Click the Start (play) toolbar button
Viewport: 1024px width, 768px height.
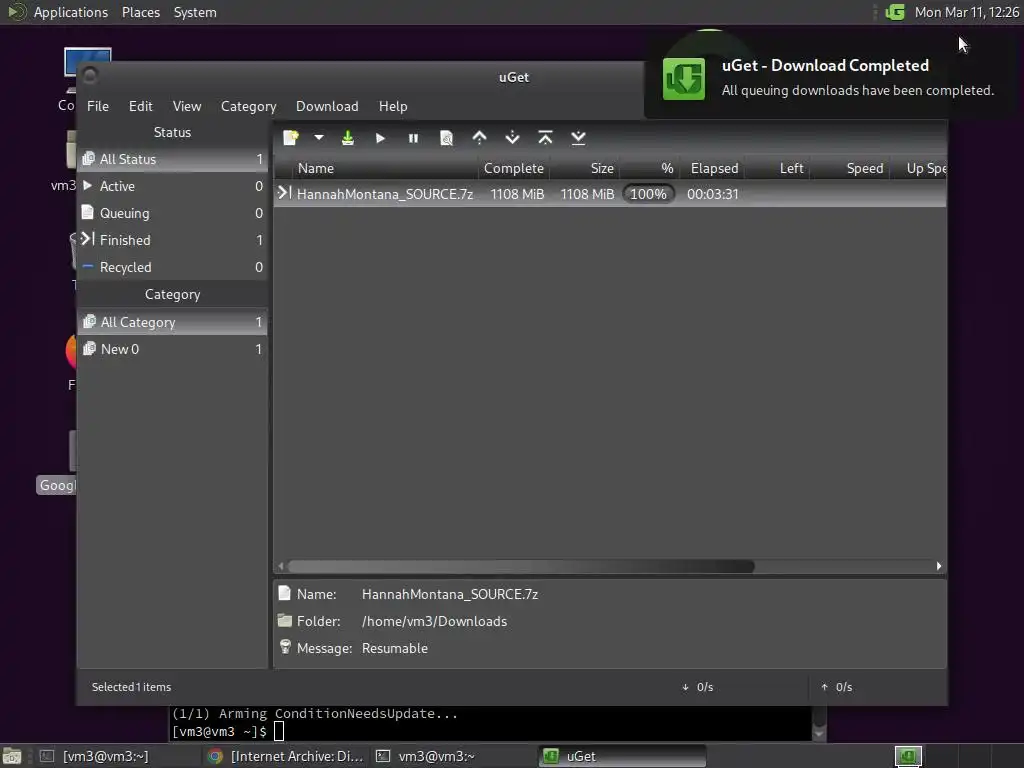pos(380,138)
